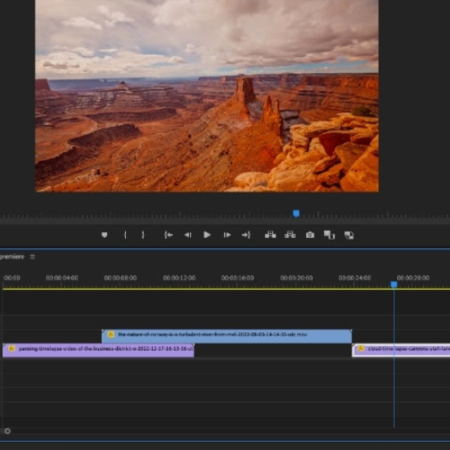Click fx badge on cloud timelapse clip
450x450 pixels.
pos(361,349)
